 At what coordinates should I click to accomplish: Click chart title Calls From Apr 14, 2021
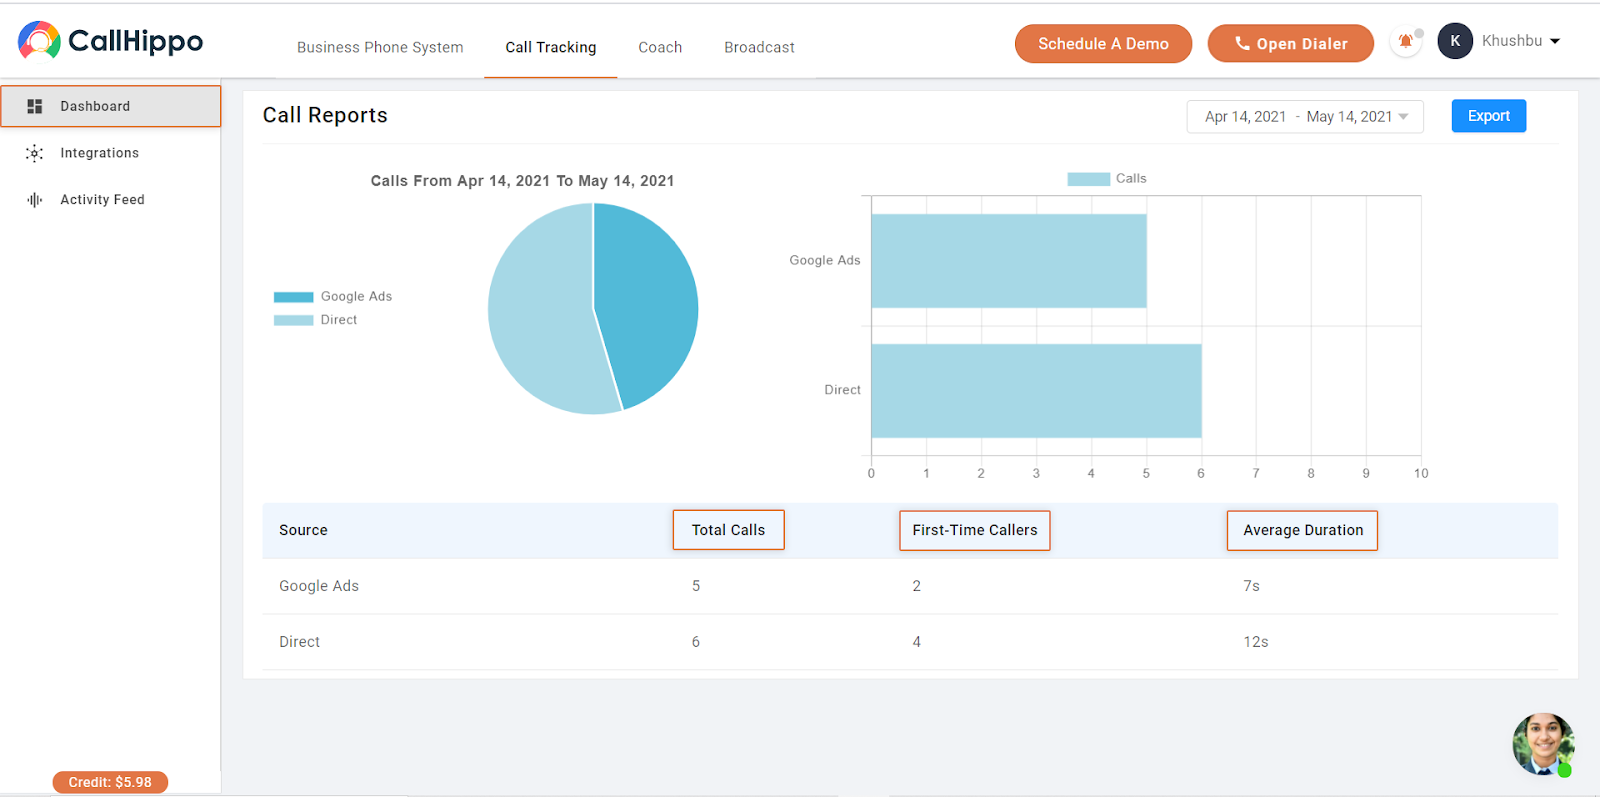[x=522, y=181]
